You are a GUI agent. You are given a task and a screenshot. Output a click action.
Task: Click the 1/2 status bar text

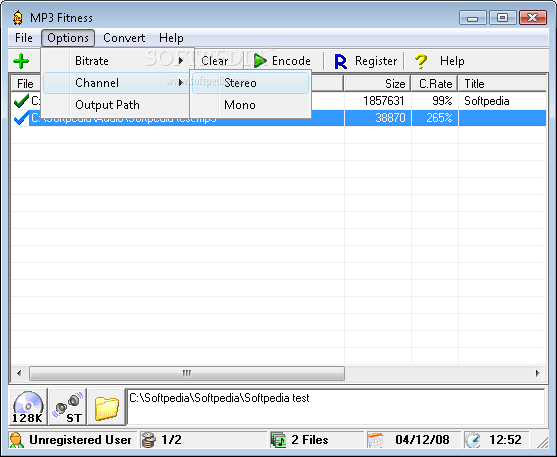point(171,440)
